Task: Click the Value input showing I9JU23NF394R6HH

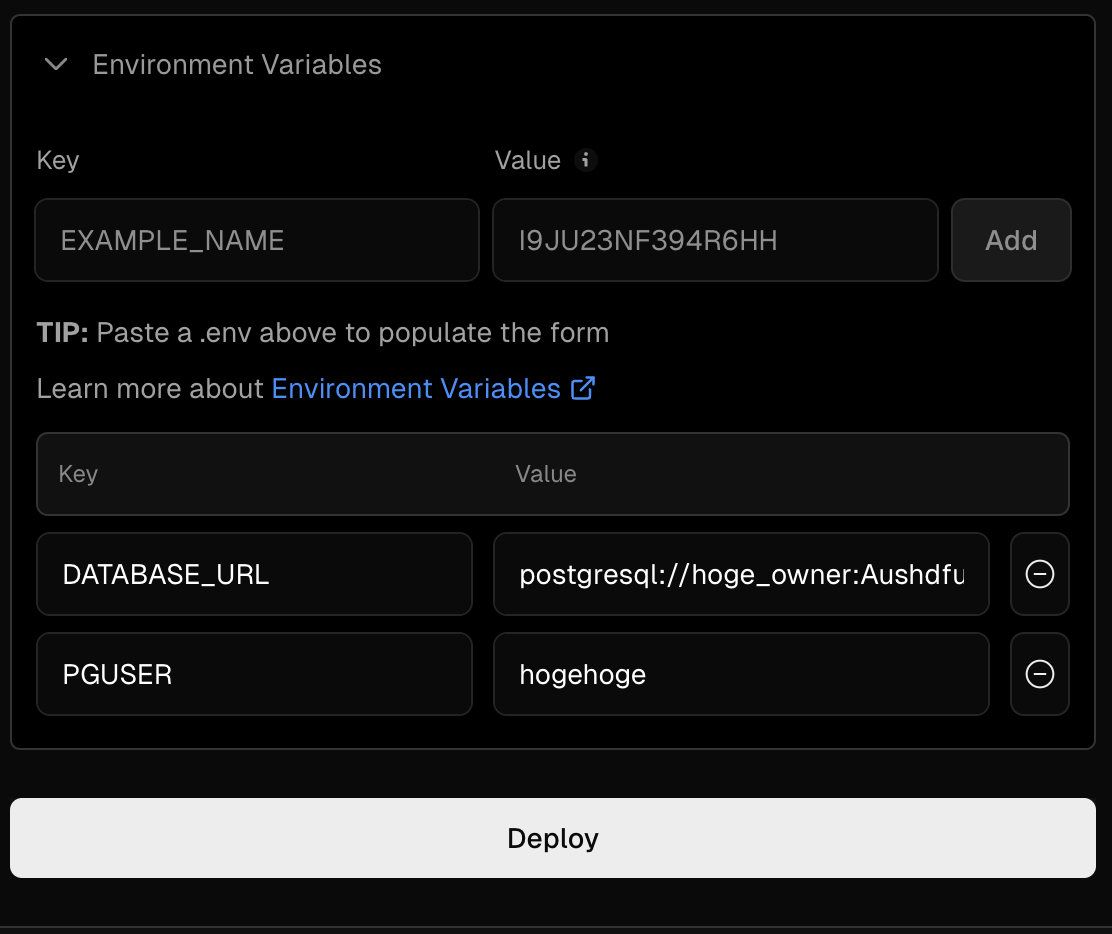Action: tap(715, 240)
